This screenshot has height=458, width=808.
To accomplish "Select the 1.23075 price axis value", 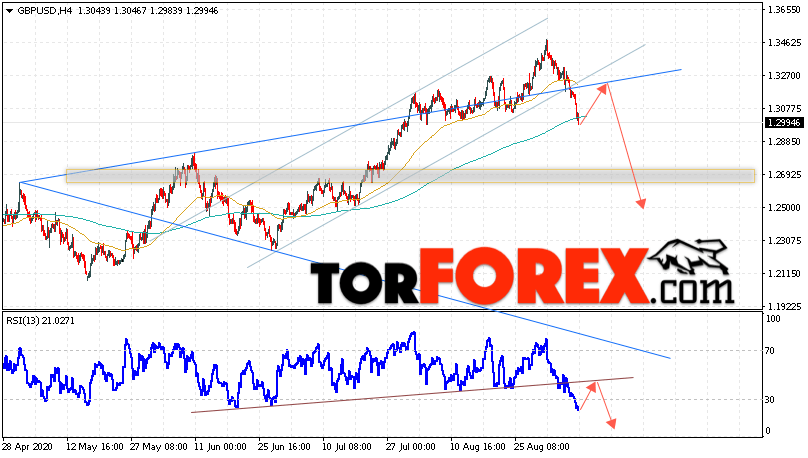I will click(784, 241).
